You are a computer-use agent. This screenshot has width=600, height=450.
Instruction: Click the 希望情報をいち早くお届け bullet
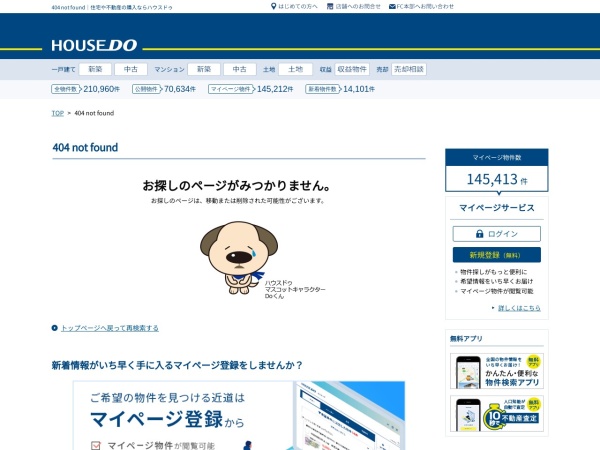[x=496, y=281]
